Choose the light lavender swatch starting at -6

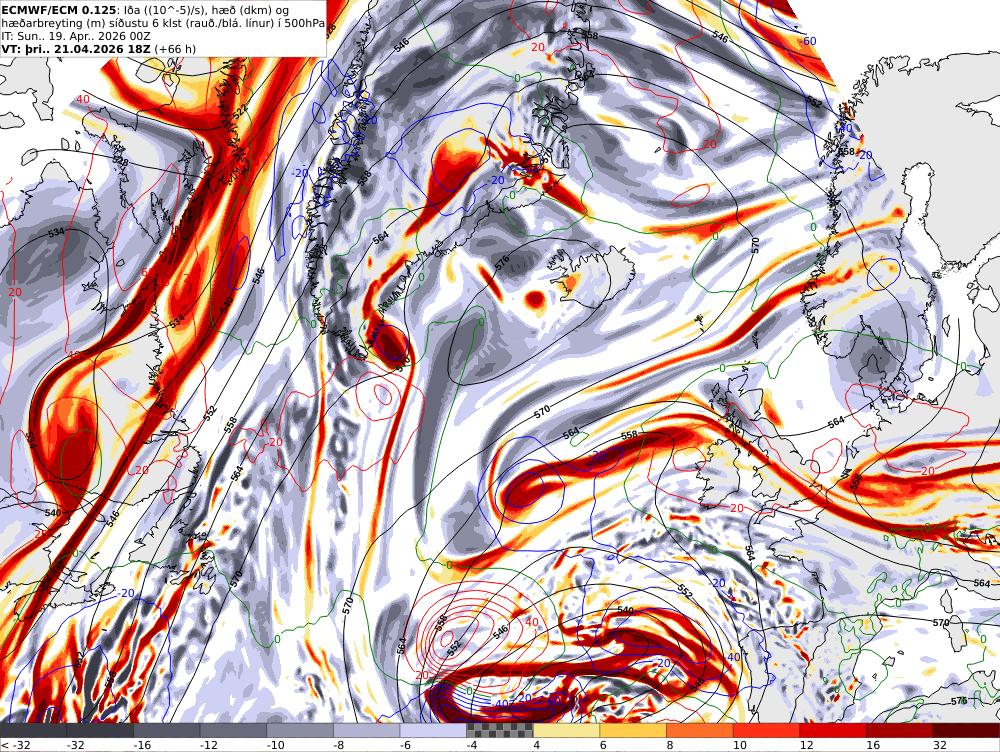(x=433, y=730)
